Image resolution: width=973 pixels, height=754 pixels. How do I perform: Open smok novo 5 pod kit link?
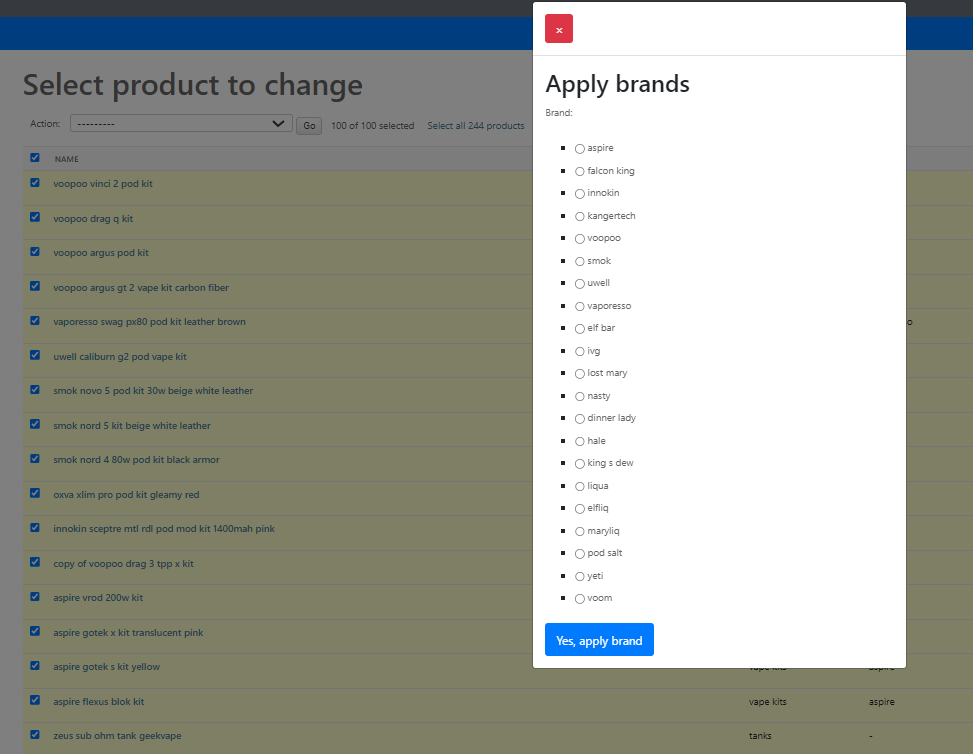pos(153,391)
